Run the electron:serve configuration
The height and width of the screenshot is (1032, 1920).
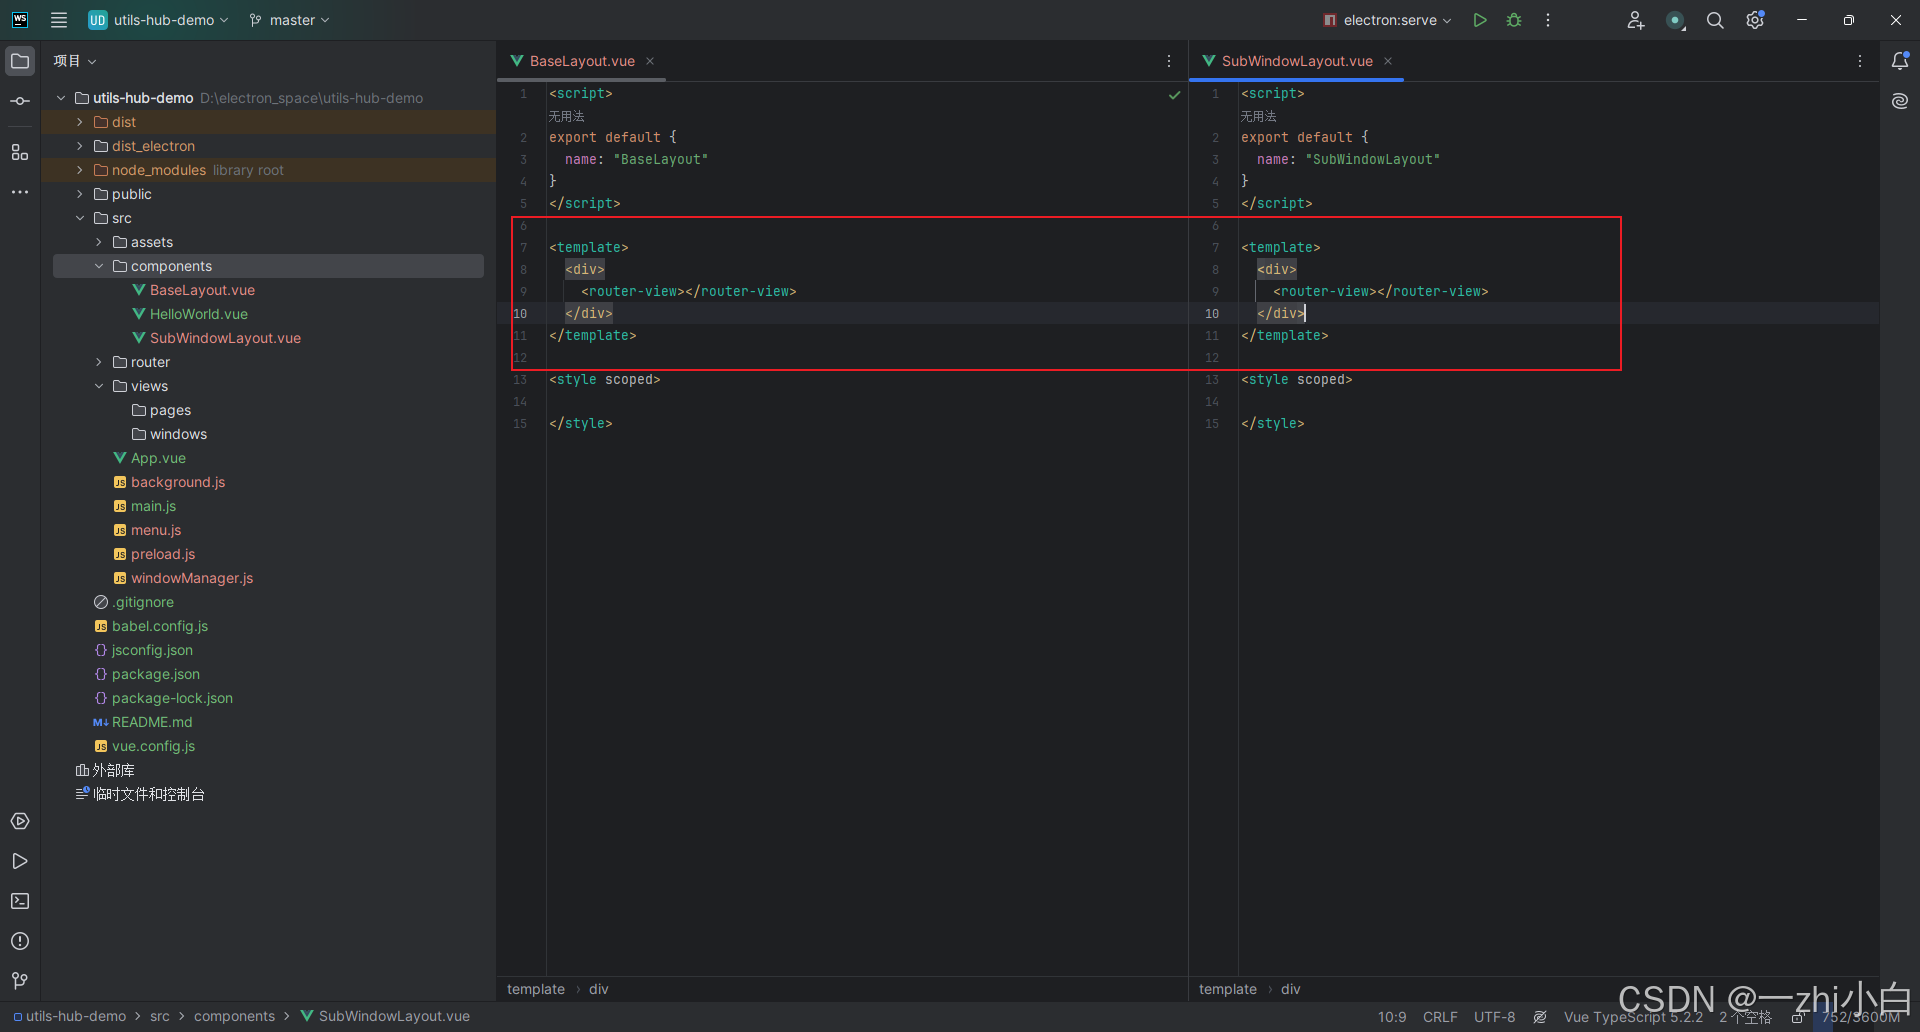1480,20
